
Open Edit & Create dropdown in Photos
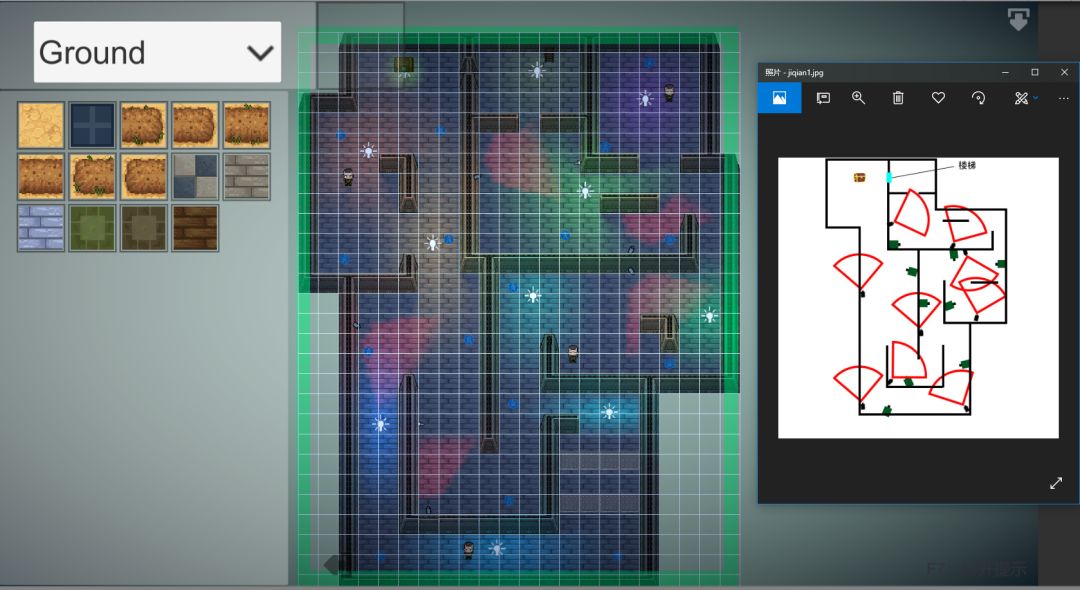point(1026,98)
